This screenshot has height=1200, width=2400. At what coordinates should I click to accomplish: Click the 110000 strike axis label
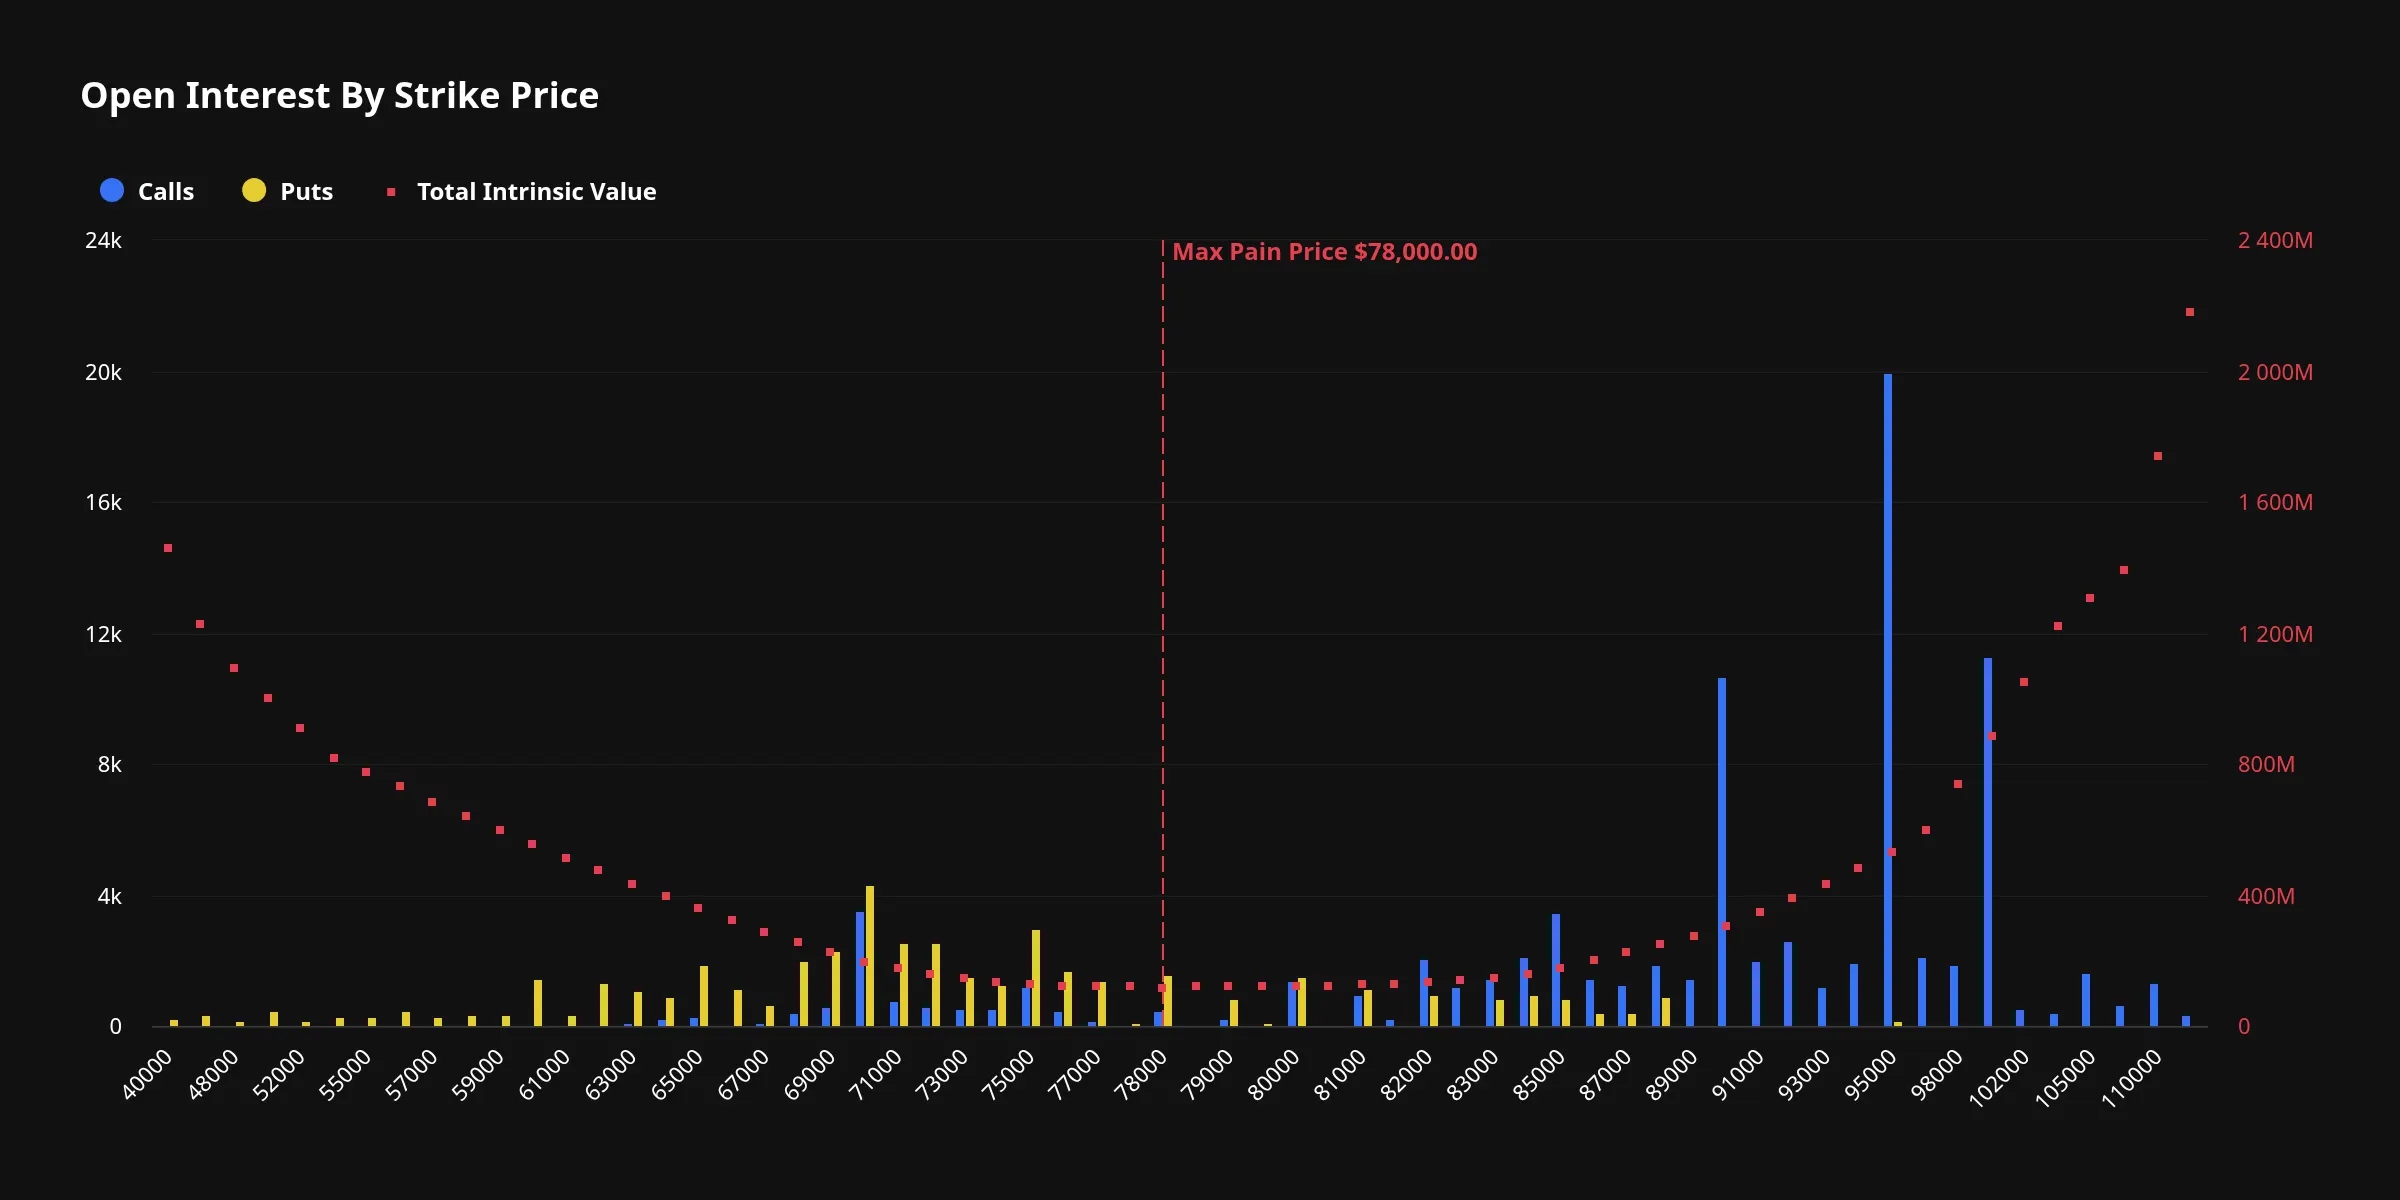pyautogui.click(x=2131, y=1078)
